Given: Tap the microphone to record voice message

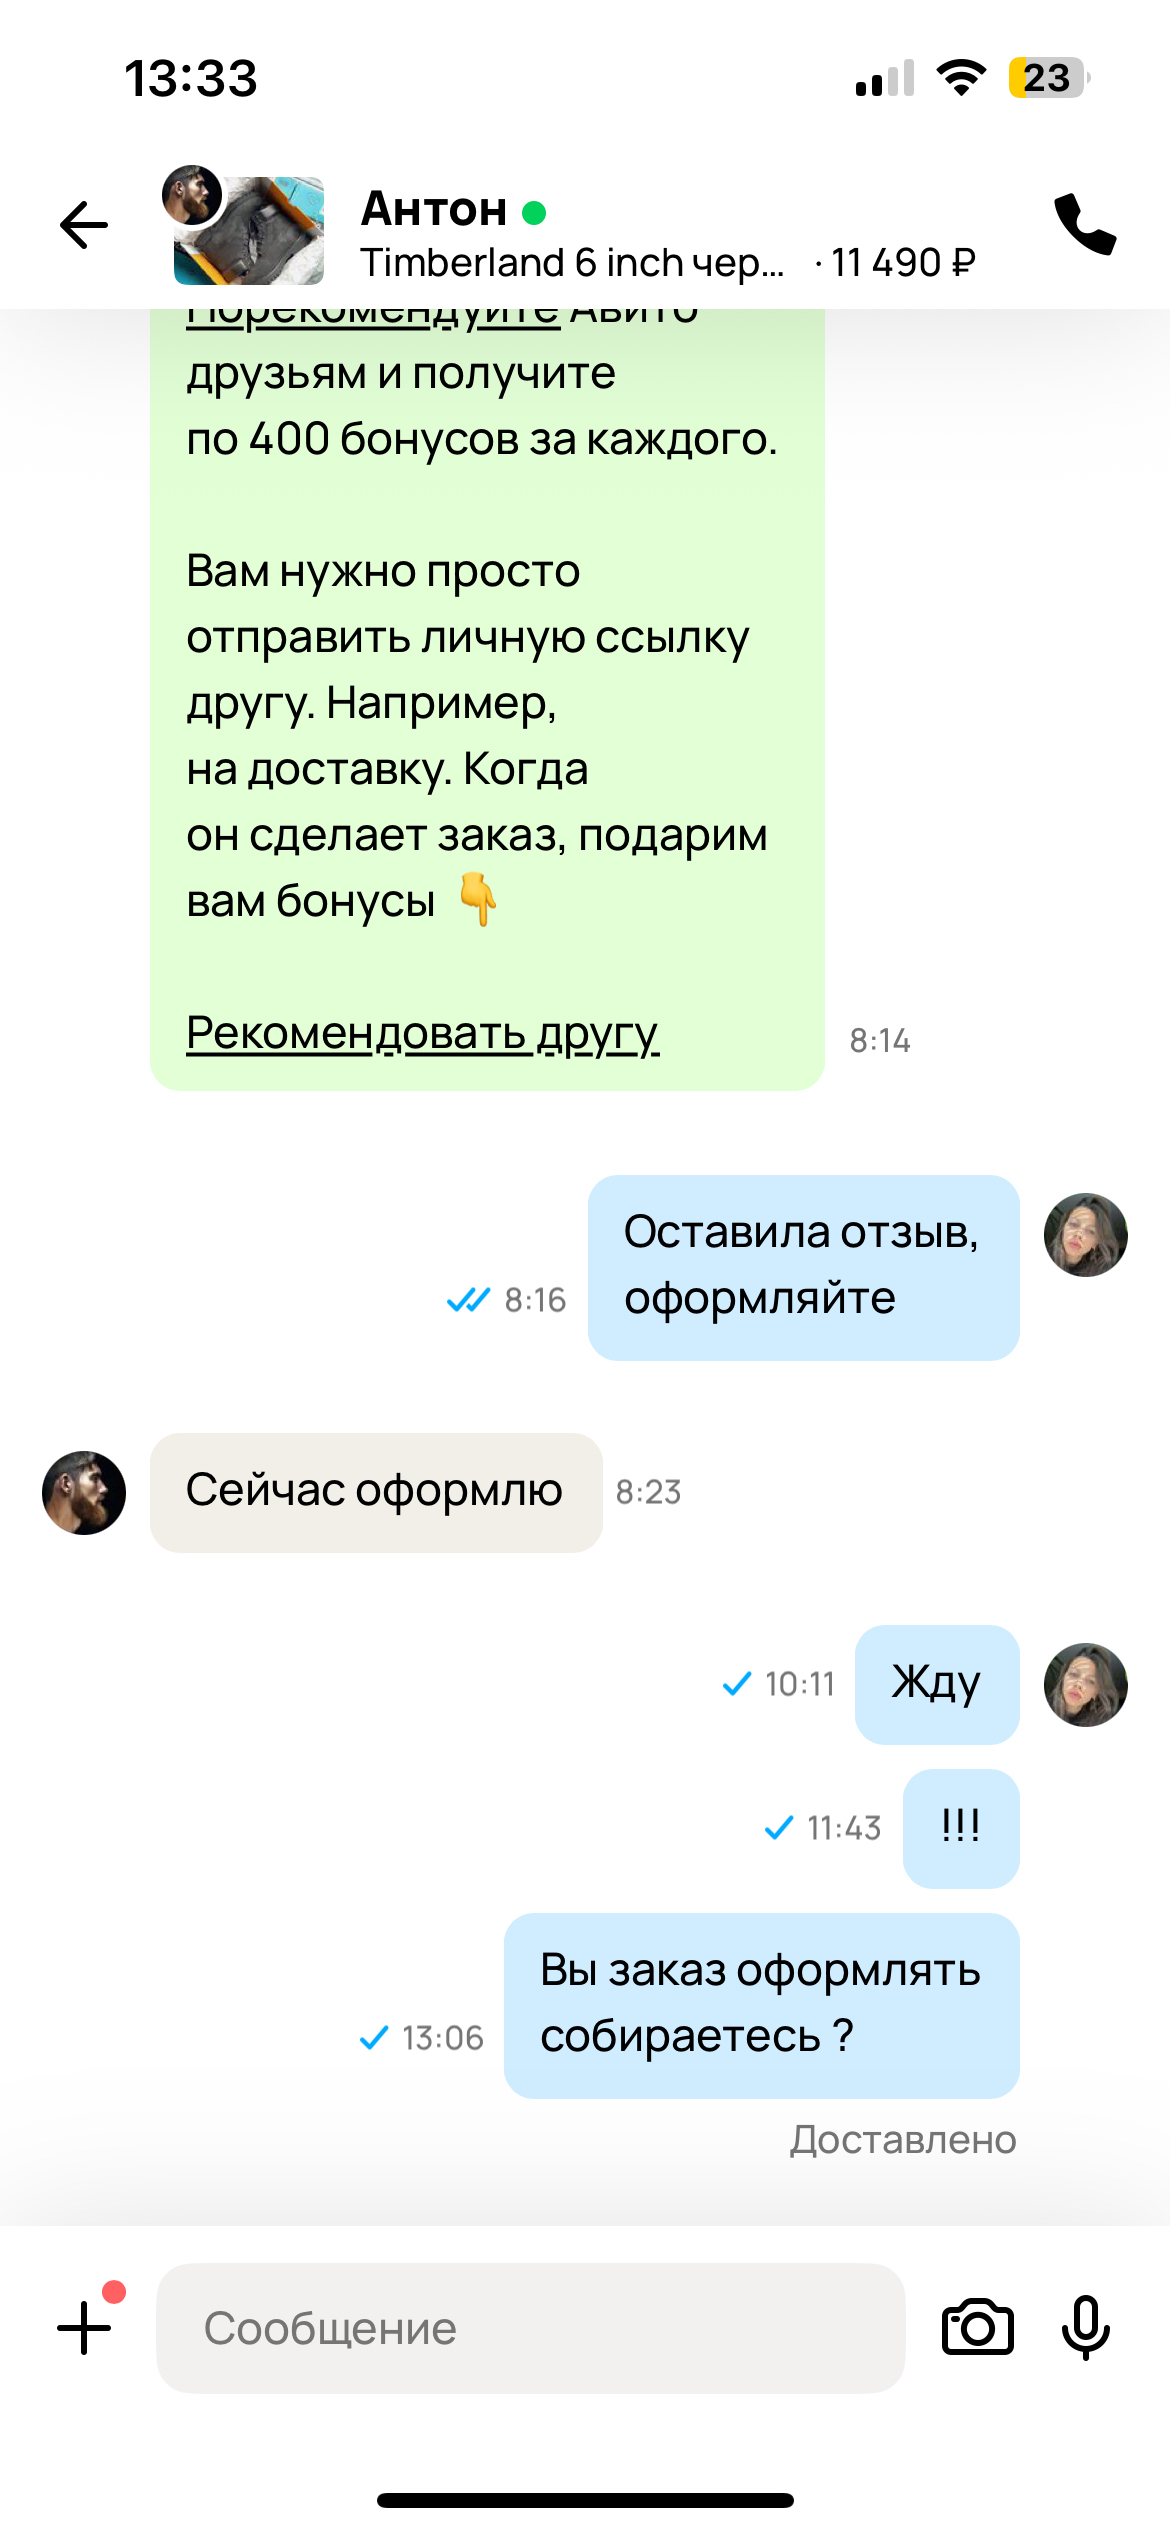Looking at the screenshot, I should pos(1085,2327).
